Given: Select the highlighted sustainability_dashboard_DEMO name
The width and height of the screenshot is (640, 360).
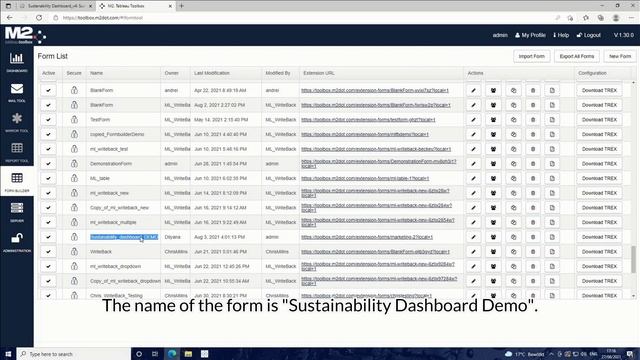Looking at the screenshot, I should [124, 237].
